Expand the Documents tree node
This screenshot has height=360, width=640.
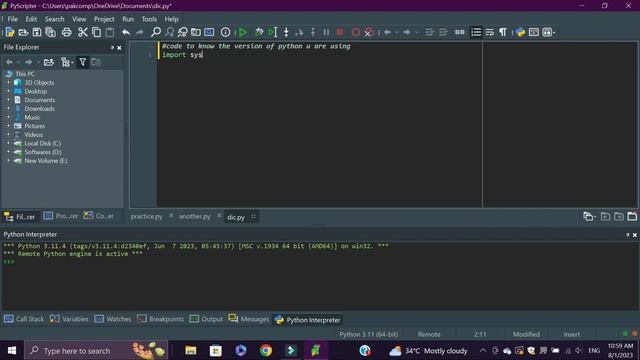(x=8, y=100)
